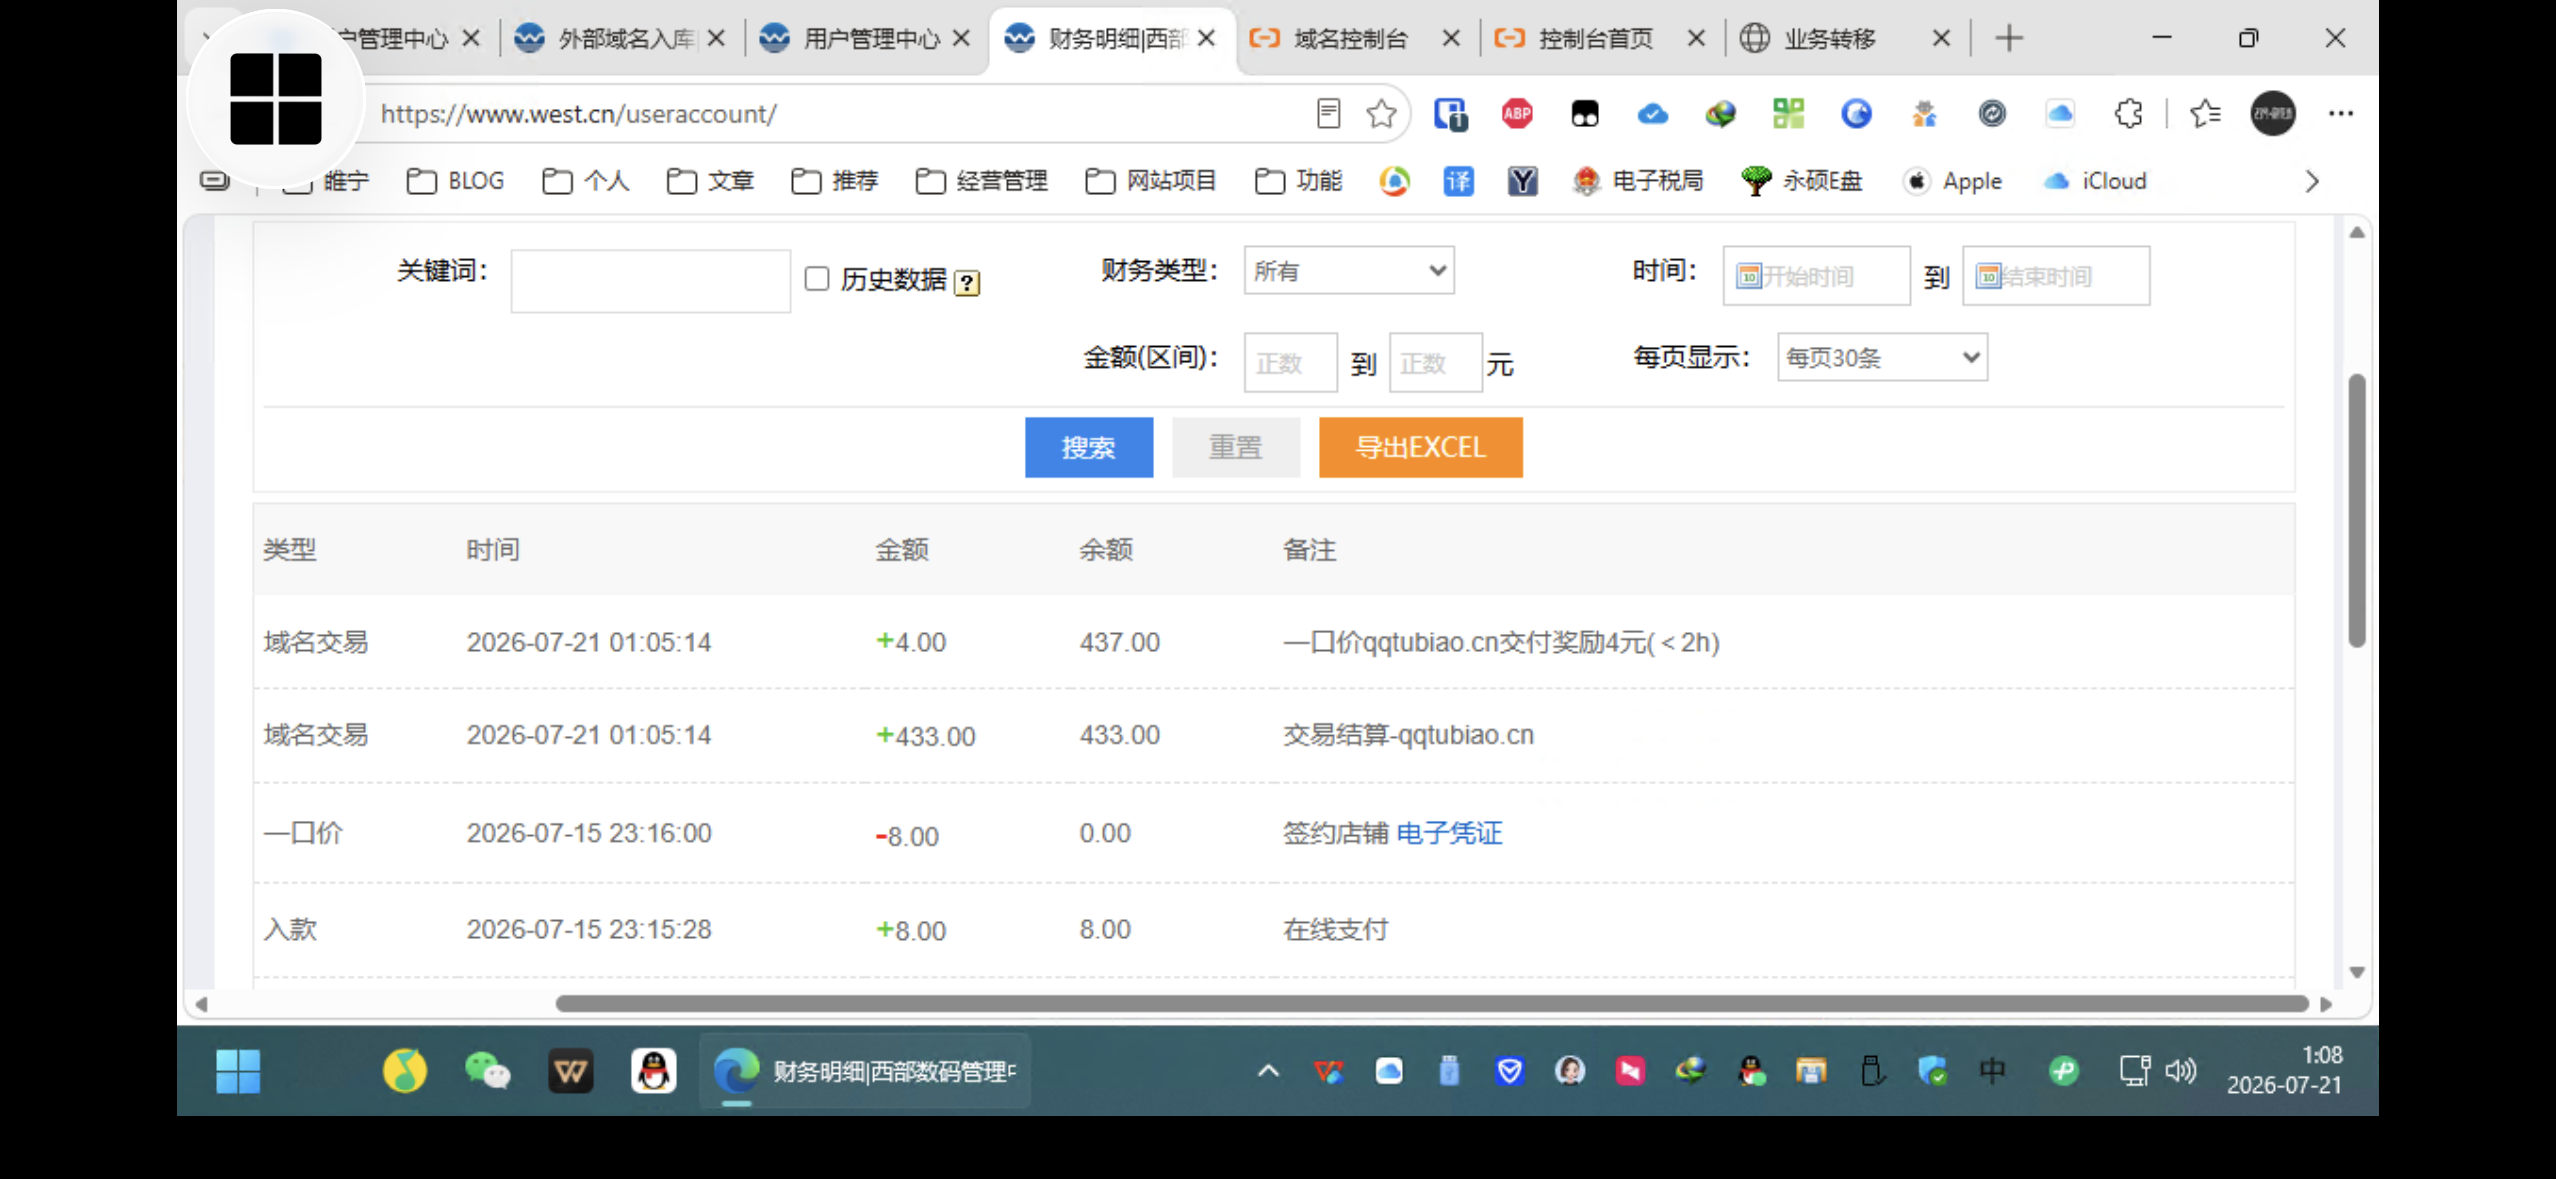Click the taskbar clock showing 1:08
The width and height of the screenshot is (2556, 1179).
pyautogui.click(x=2285, y=1070)
